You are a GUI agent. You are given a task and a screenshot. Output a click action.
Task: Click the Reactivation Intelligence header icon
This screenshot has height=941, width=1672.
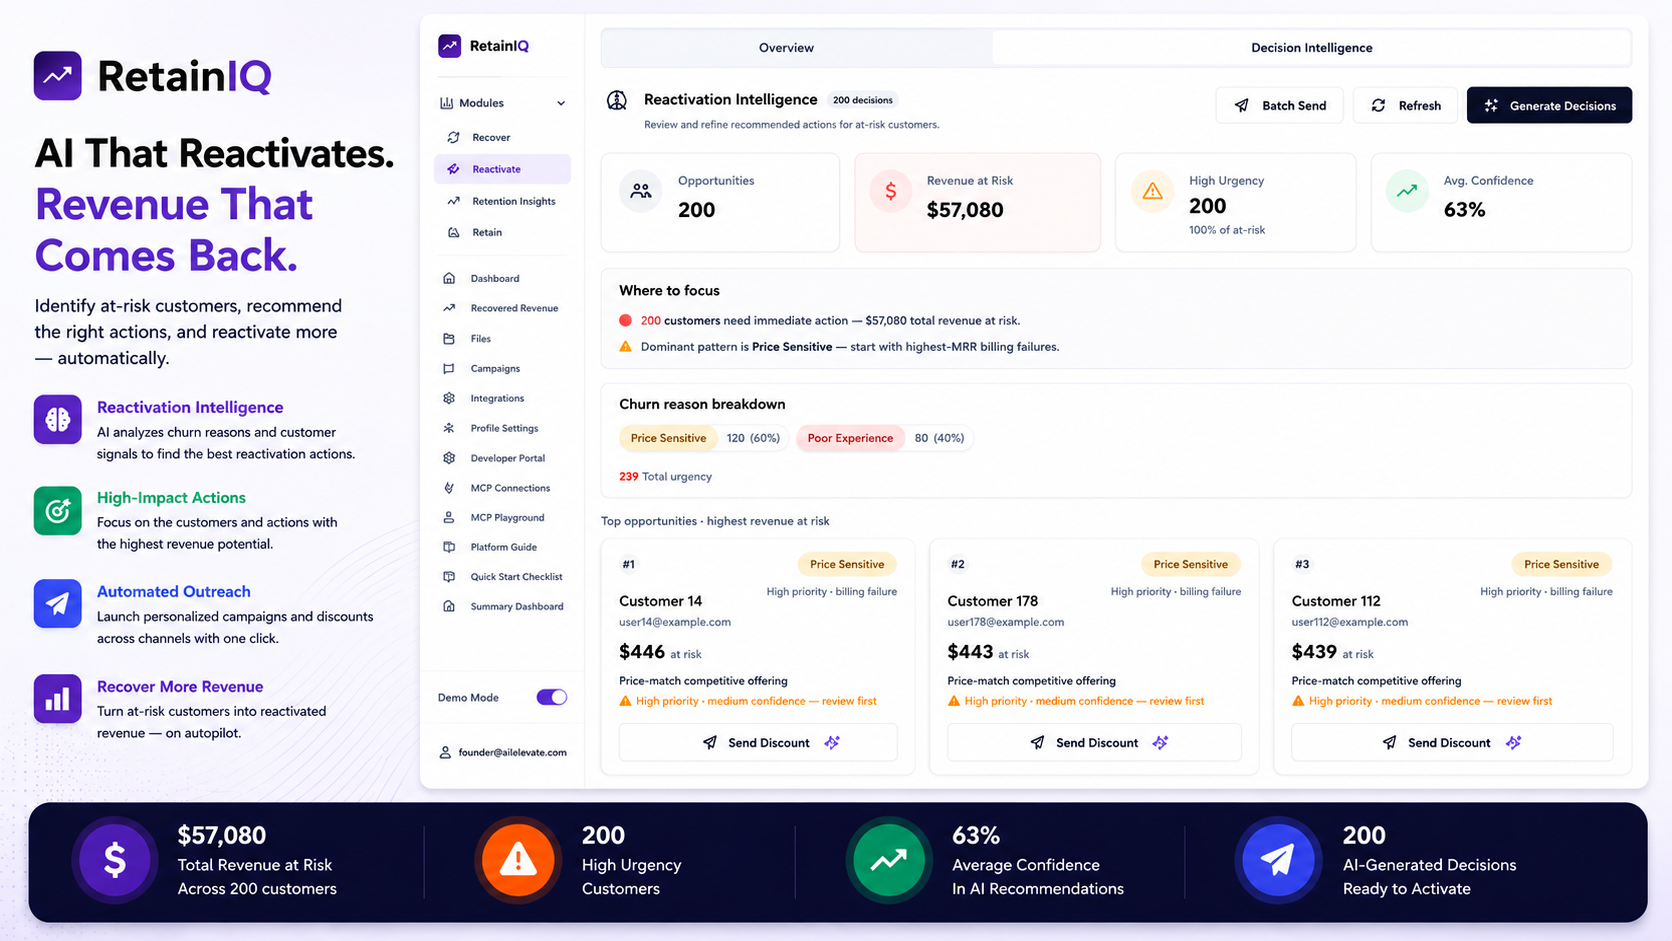tap(617, 100)
